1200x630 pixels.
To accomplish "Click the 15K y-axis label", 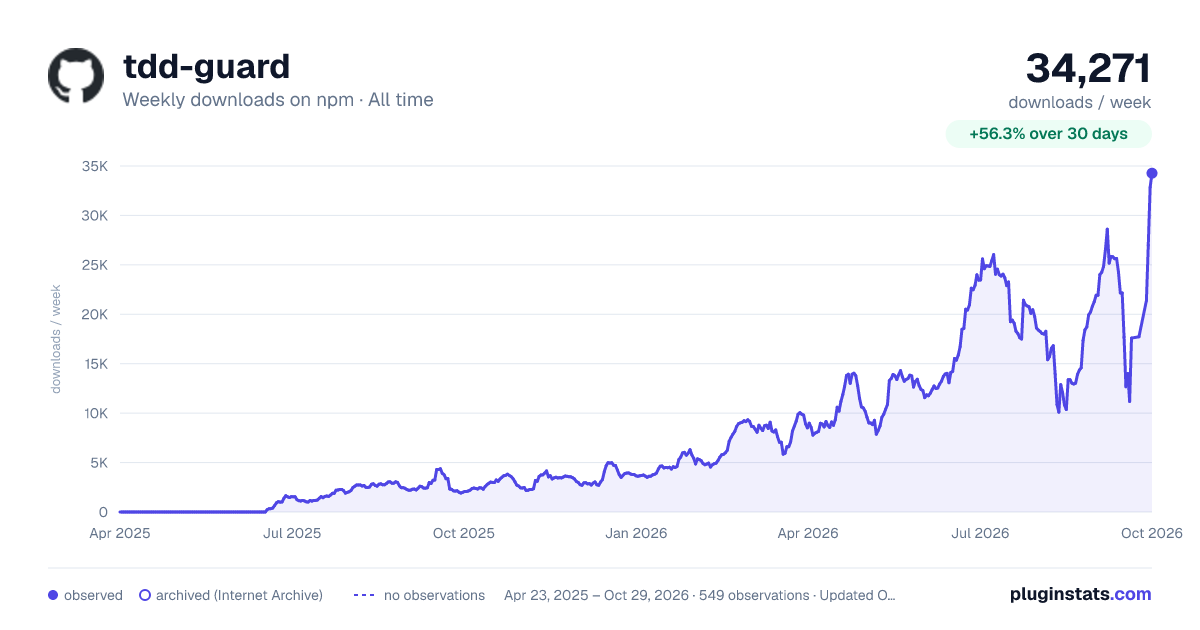I will (94, 364).
